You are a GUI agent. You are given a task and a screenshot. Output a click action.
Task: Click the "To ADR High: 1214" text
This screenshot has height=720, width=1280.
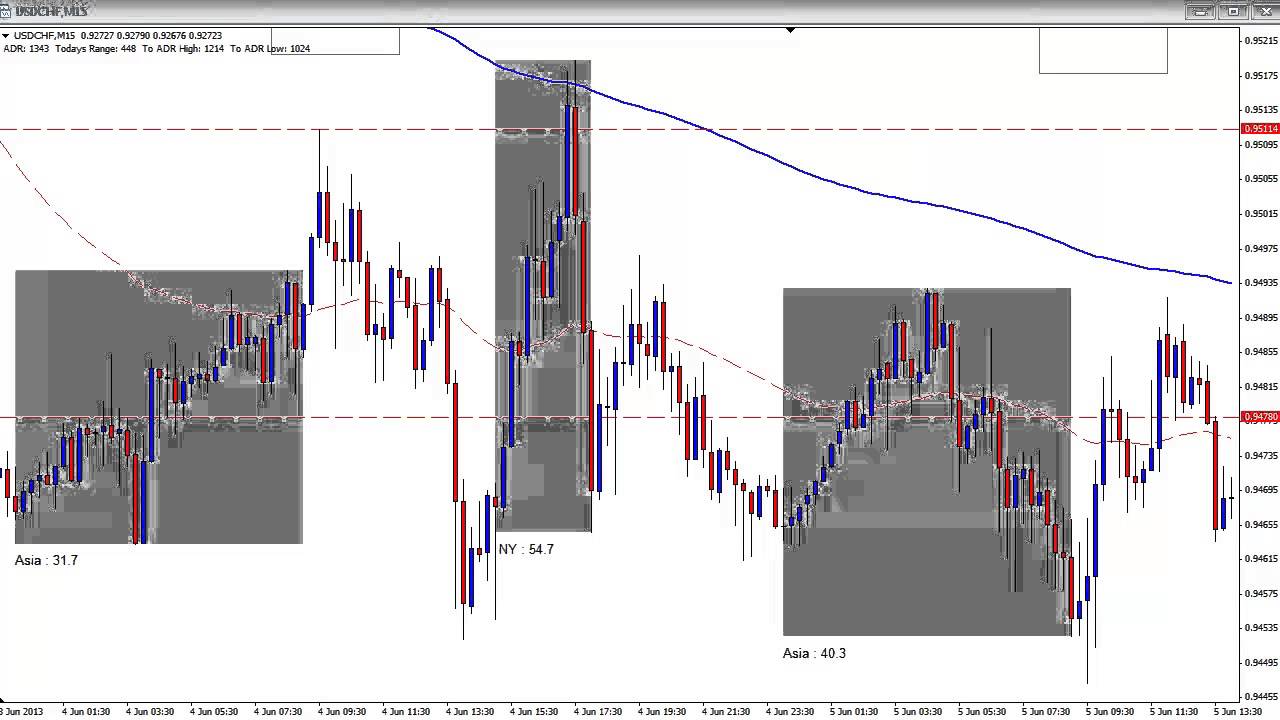pyautogui.click(x=183, y=49)
